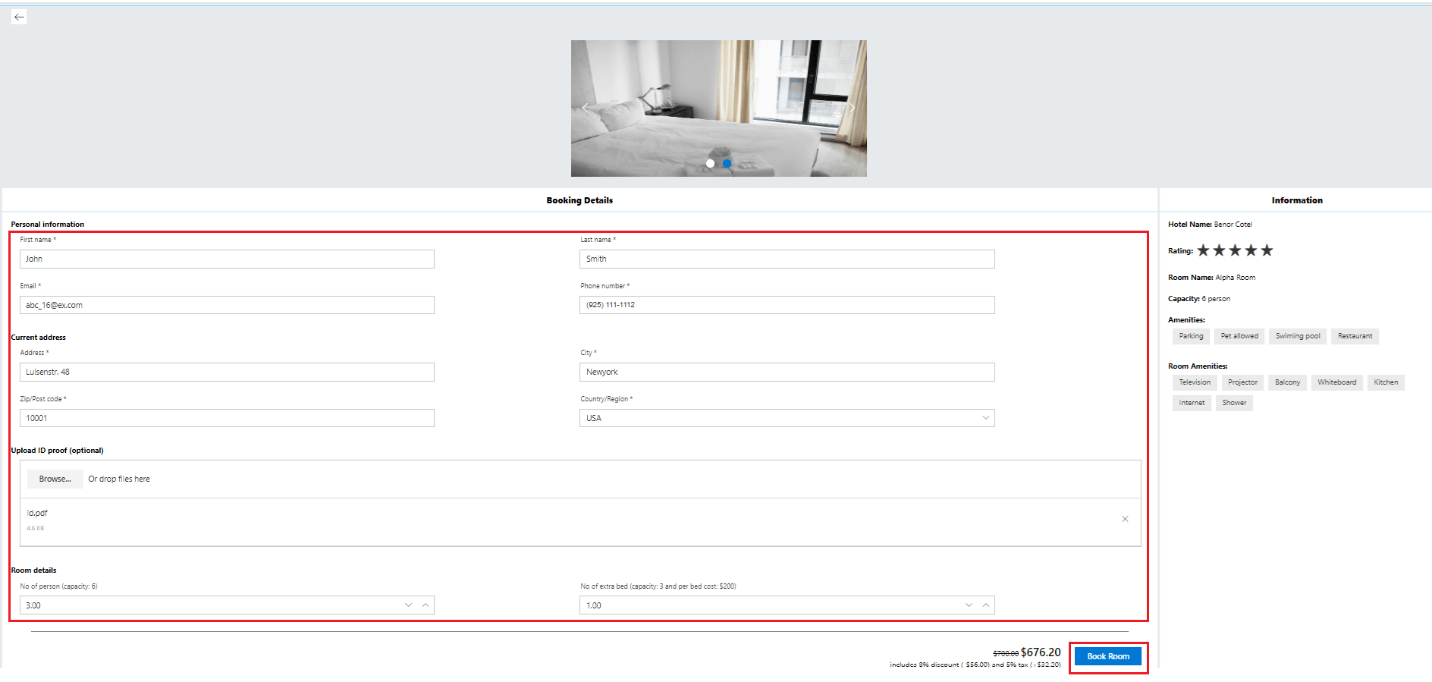The image size is (1432, 682).
Task: Open the Country/Region dropdown
Action: click(x=786, y=418)
